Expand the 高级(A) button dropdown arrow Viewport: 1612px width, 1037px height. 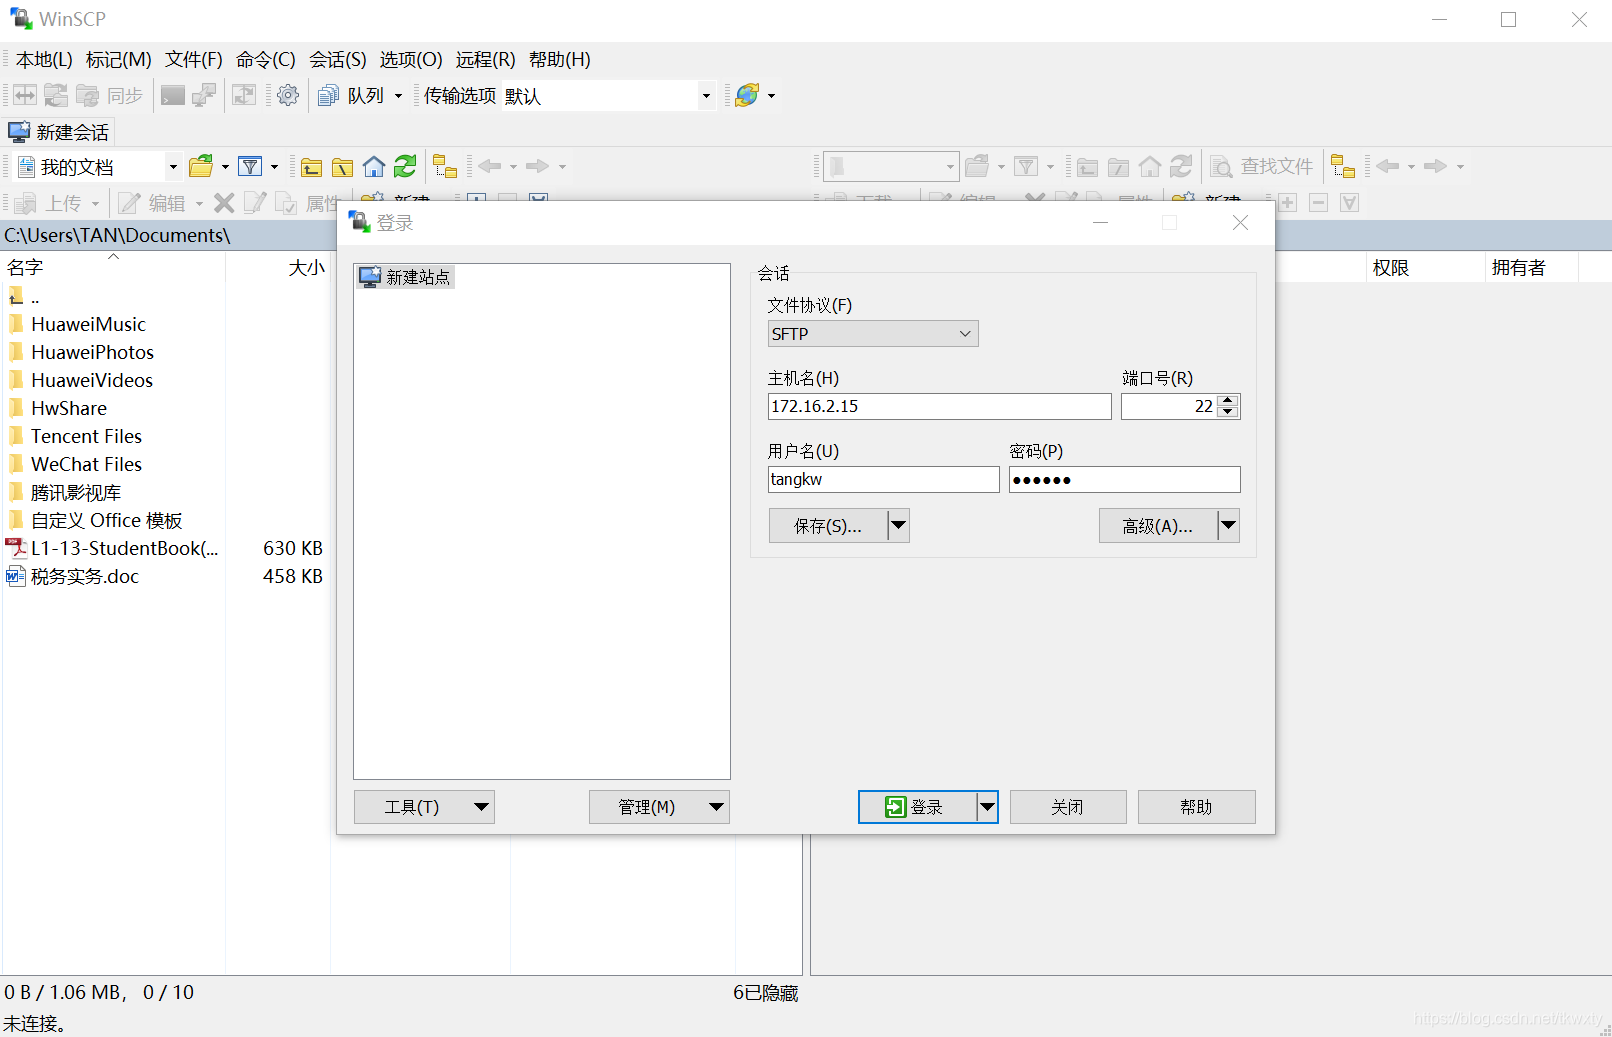coord(1228,525)
